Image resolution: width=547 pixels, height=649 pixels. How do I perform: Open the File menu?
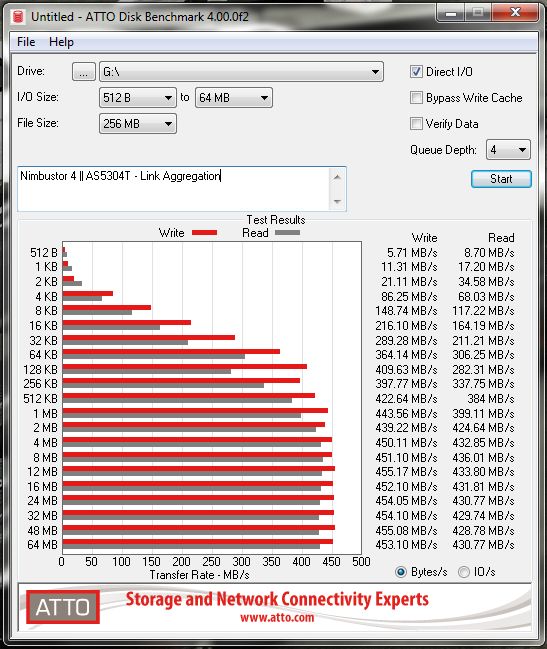(26, 42)
